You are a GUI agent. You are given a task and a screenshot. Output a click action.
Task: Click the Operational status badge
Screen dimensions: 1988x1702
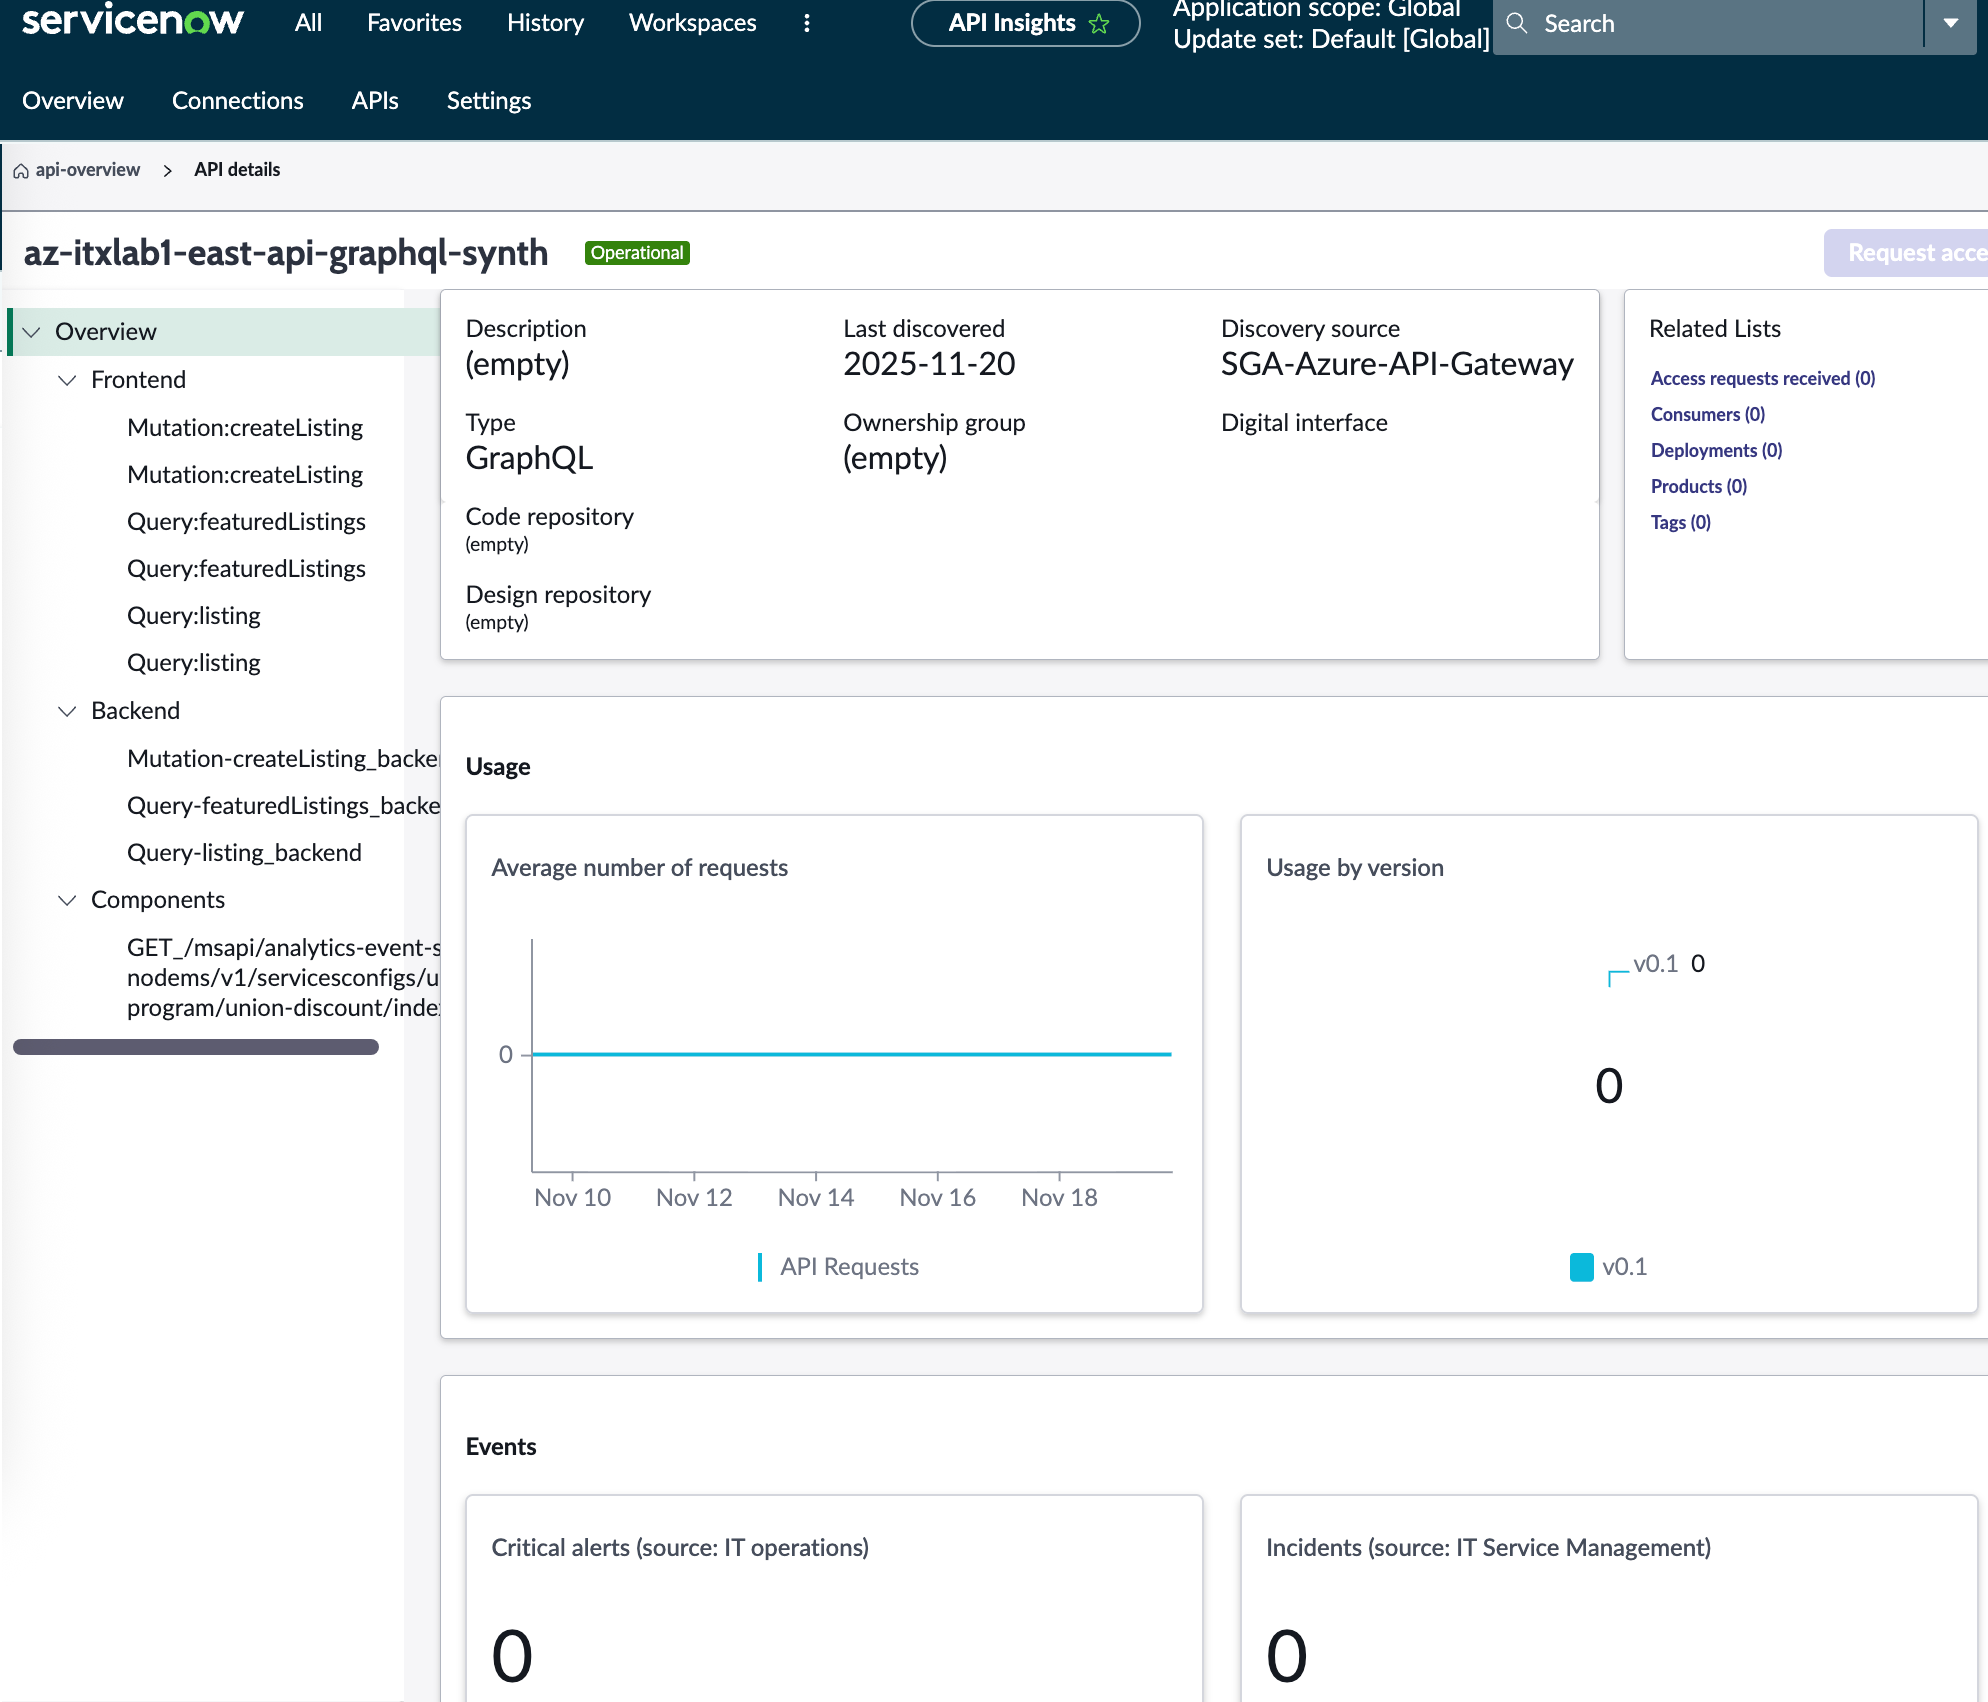(637, 253)
